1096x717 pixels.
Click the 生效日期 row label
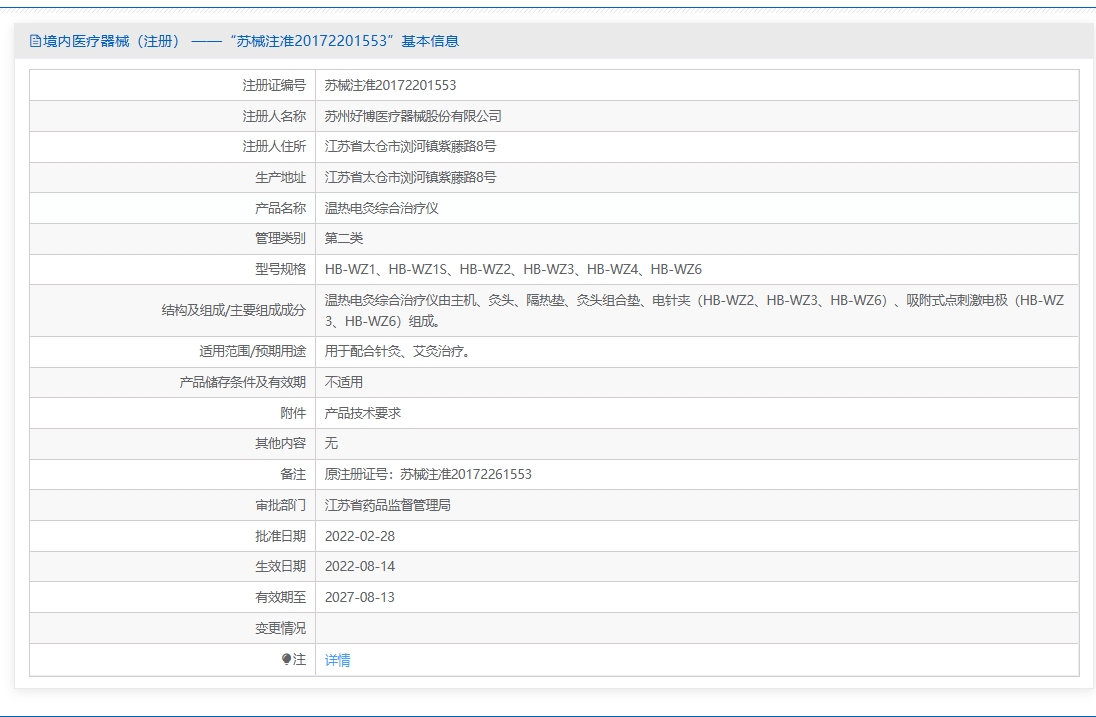point(280,566)
